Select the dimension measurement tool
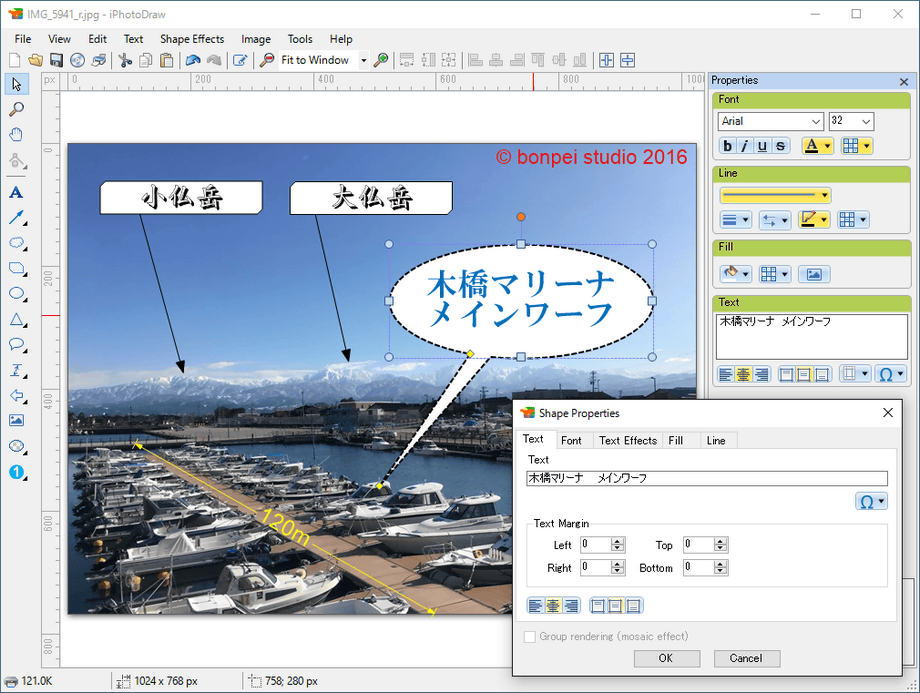The height and width of the screenshot is (693, 920). [x=16, y=370]
